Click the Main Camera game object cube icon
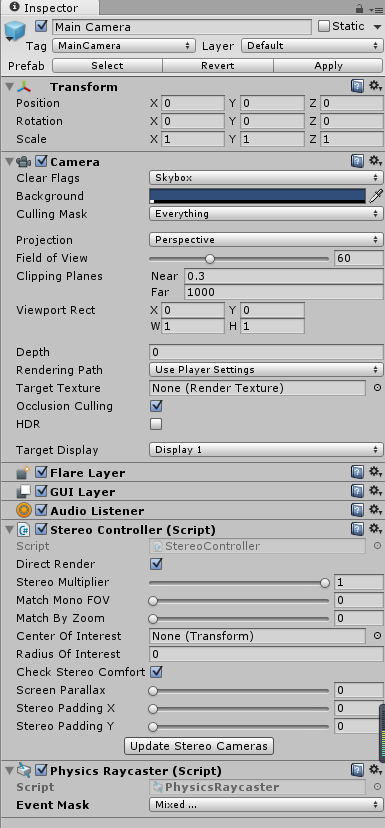 click(13, 31)
